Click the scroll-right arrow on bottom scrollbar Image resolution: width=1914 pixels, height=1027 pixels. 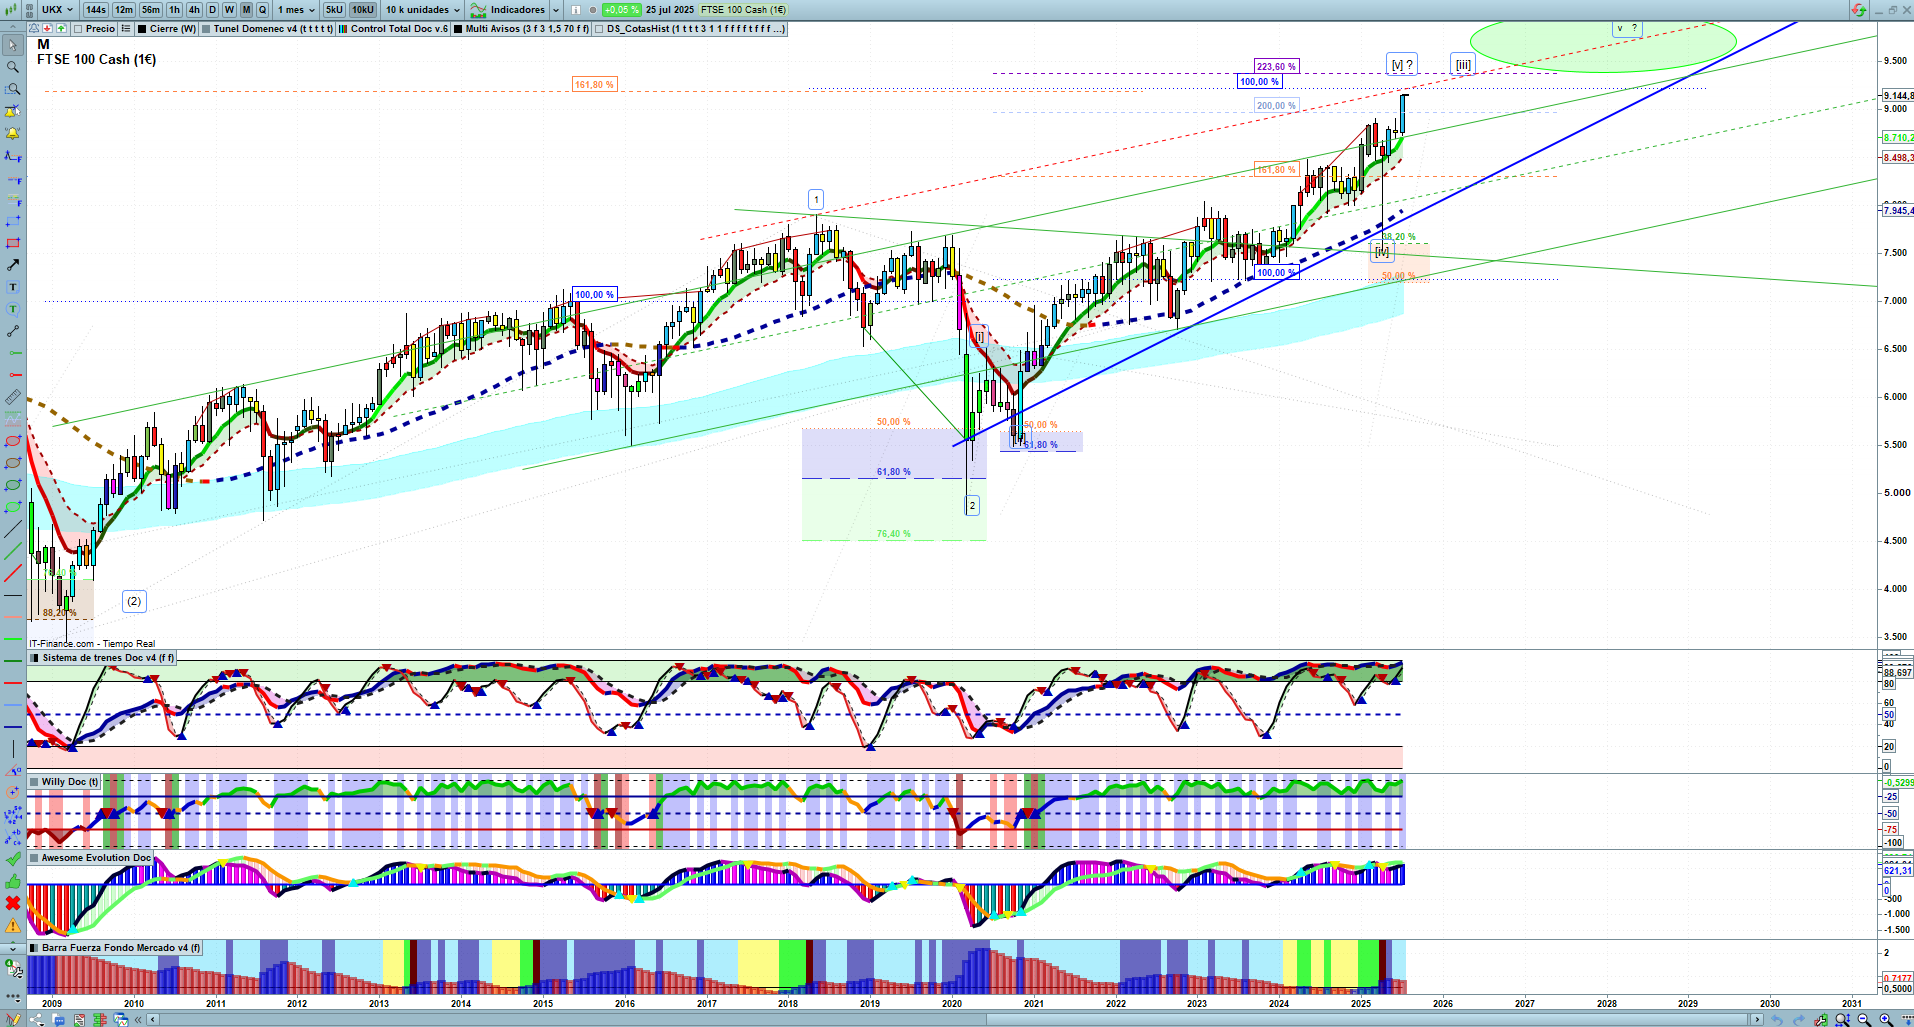click(x=1757, y=1019)
